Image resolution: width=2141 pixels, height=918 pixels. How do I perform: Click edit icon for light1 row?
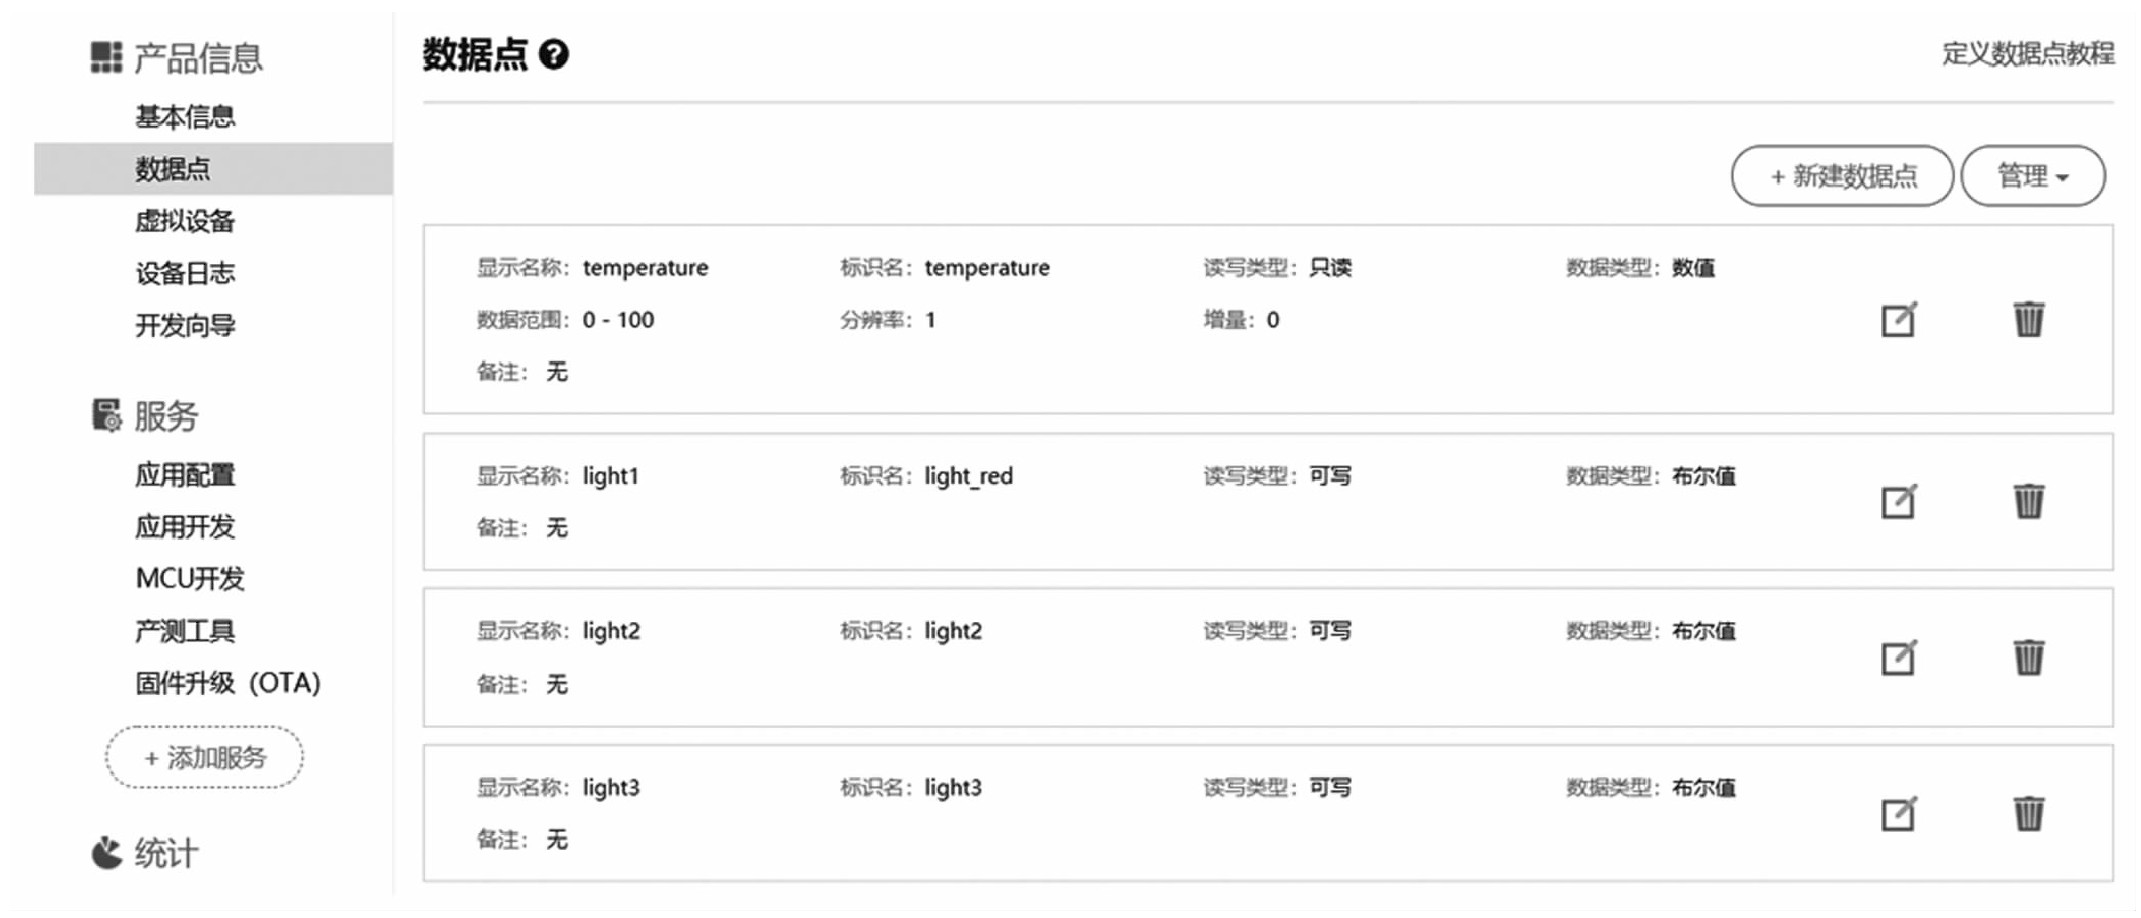pyautogui.click(x=1897, y=502)
